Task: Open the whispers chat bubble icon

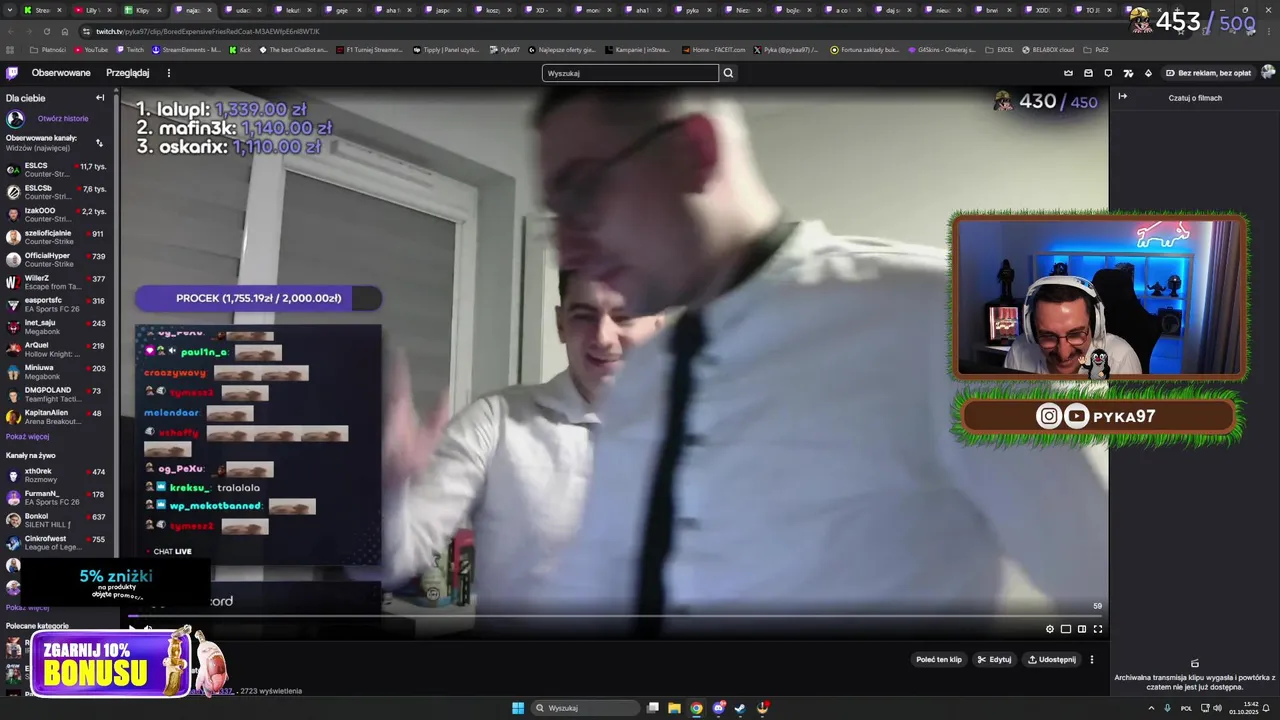Action: coord(1108,73)
